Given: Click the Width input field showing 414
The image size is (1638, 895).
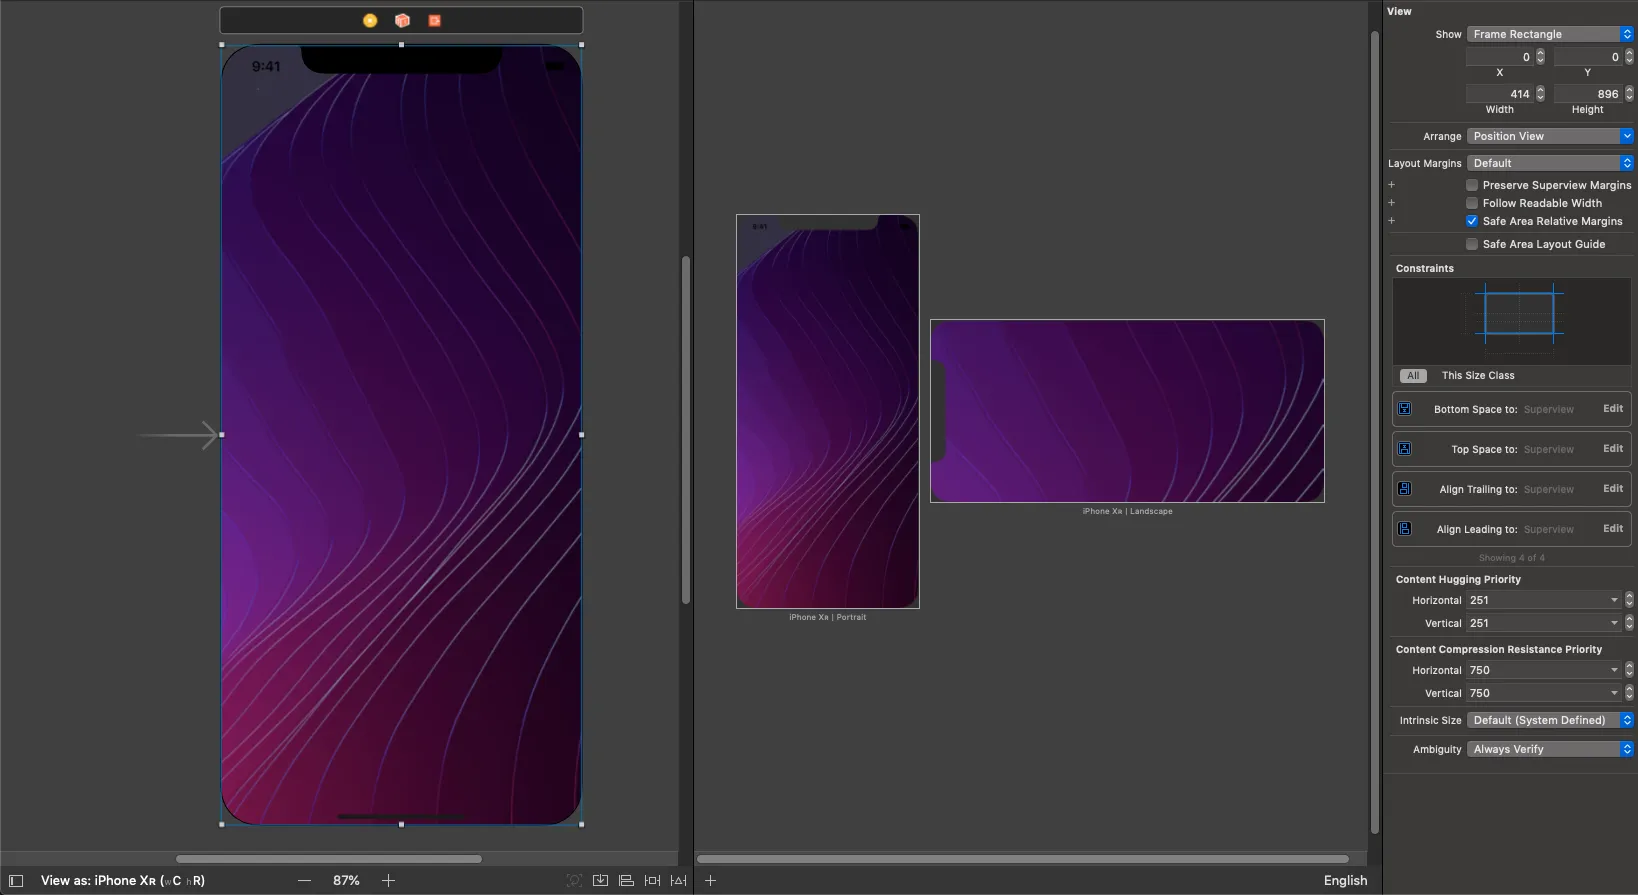Looking at the screenshot, I should pyautogui.click(x=1500, y=94).
